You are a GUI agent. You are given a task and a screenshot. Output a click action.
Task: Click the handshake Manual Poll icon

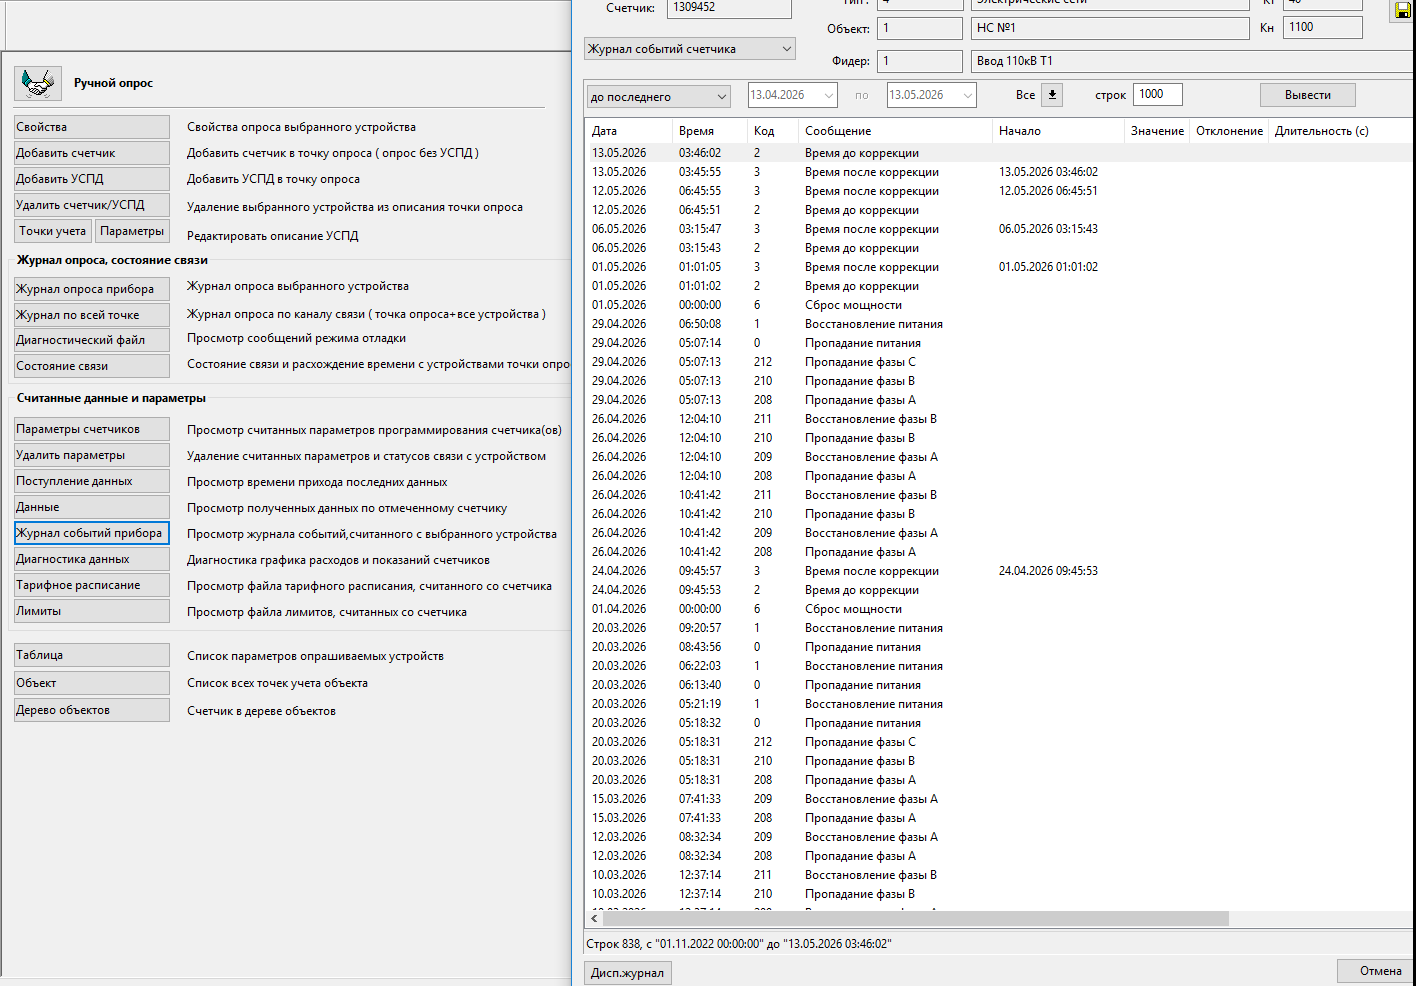(38, 83)
